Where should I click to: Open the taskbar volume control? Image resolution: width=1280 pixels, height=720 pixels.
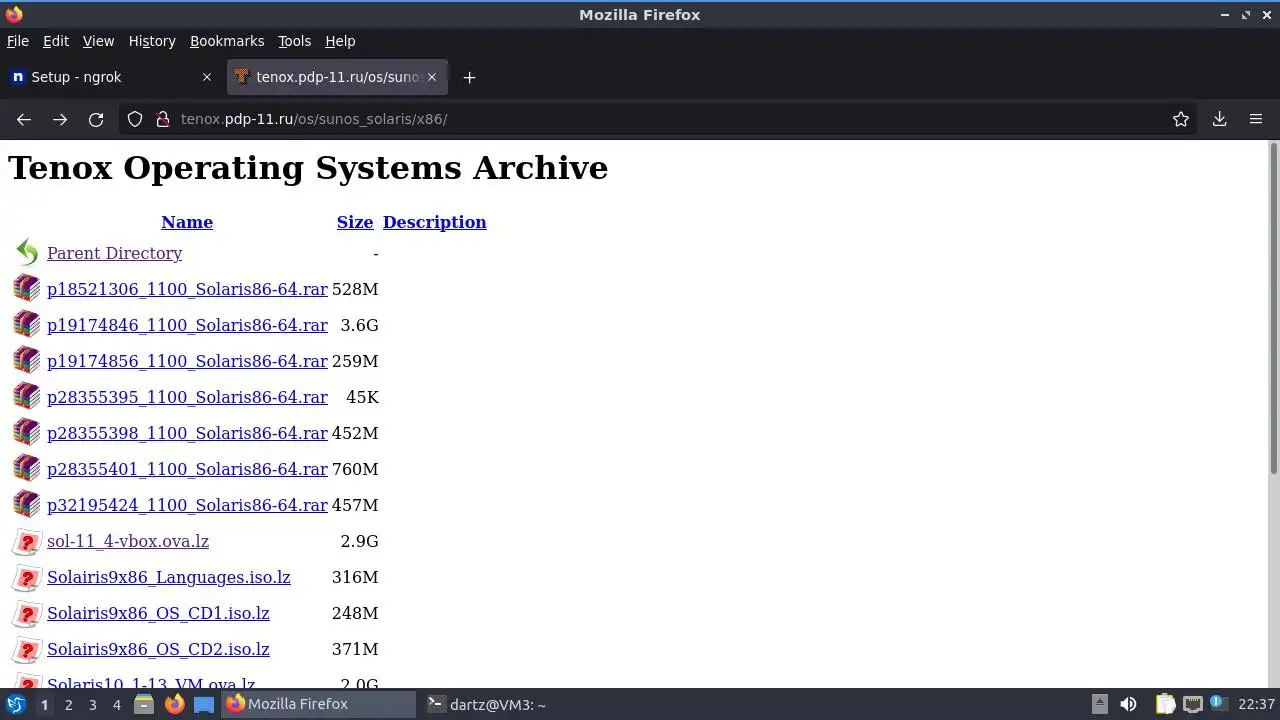(1128, 704)
